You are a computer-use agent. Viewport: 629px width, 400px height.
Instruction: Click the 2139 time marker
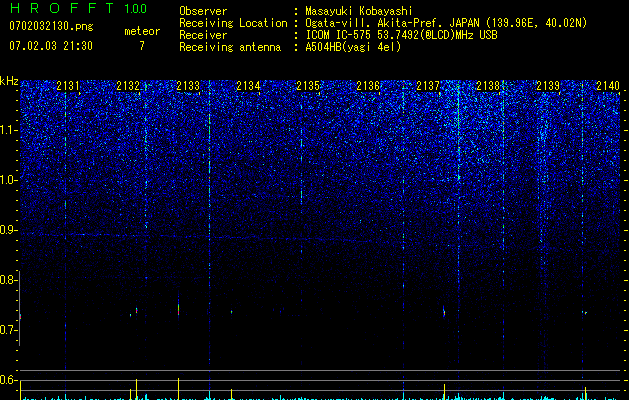pyautogui.click(x=548, y=86)
